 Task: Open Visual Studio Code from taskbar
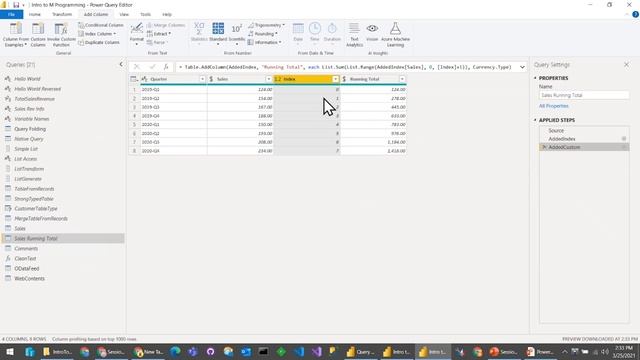point(299,351)
